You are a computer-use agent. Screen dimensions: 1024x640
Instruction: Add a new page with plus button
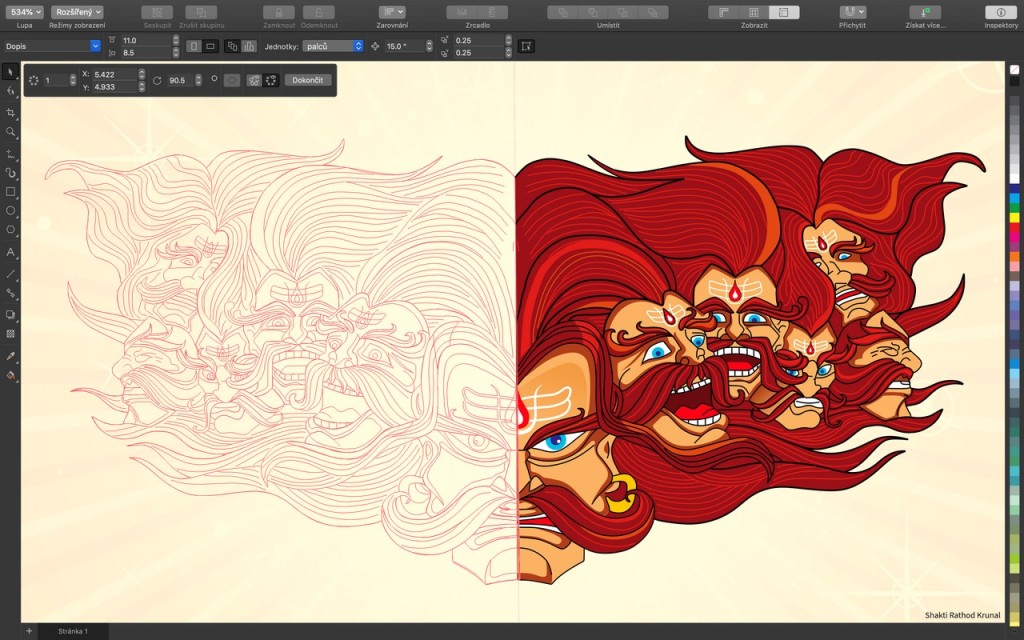click(29, 632)
